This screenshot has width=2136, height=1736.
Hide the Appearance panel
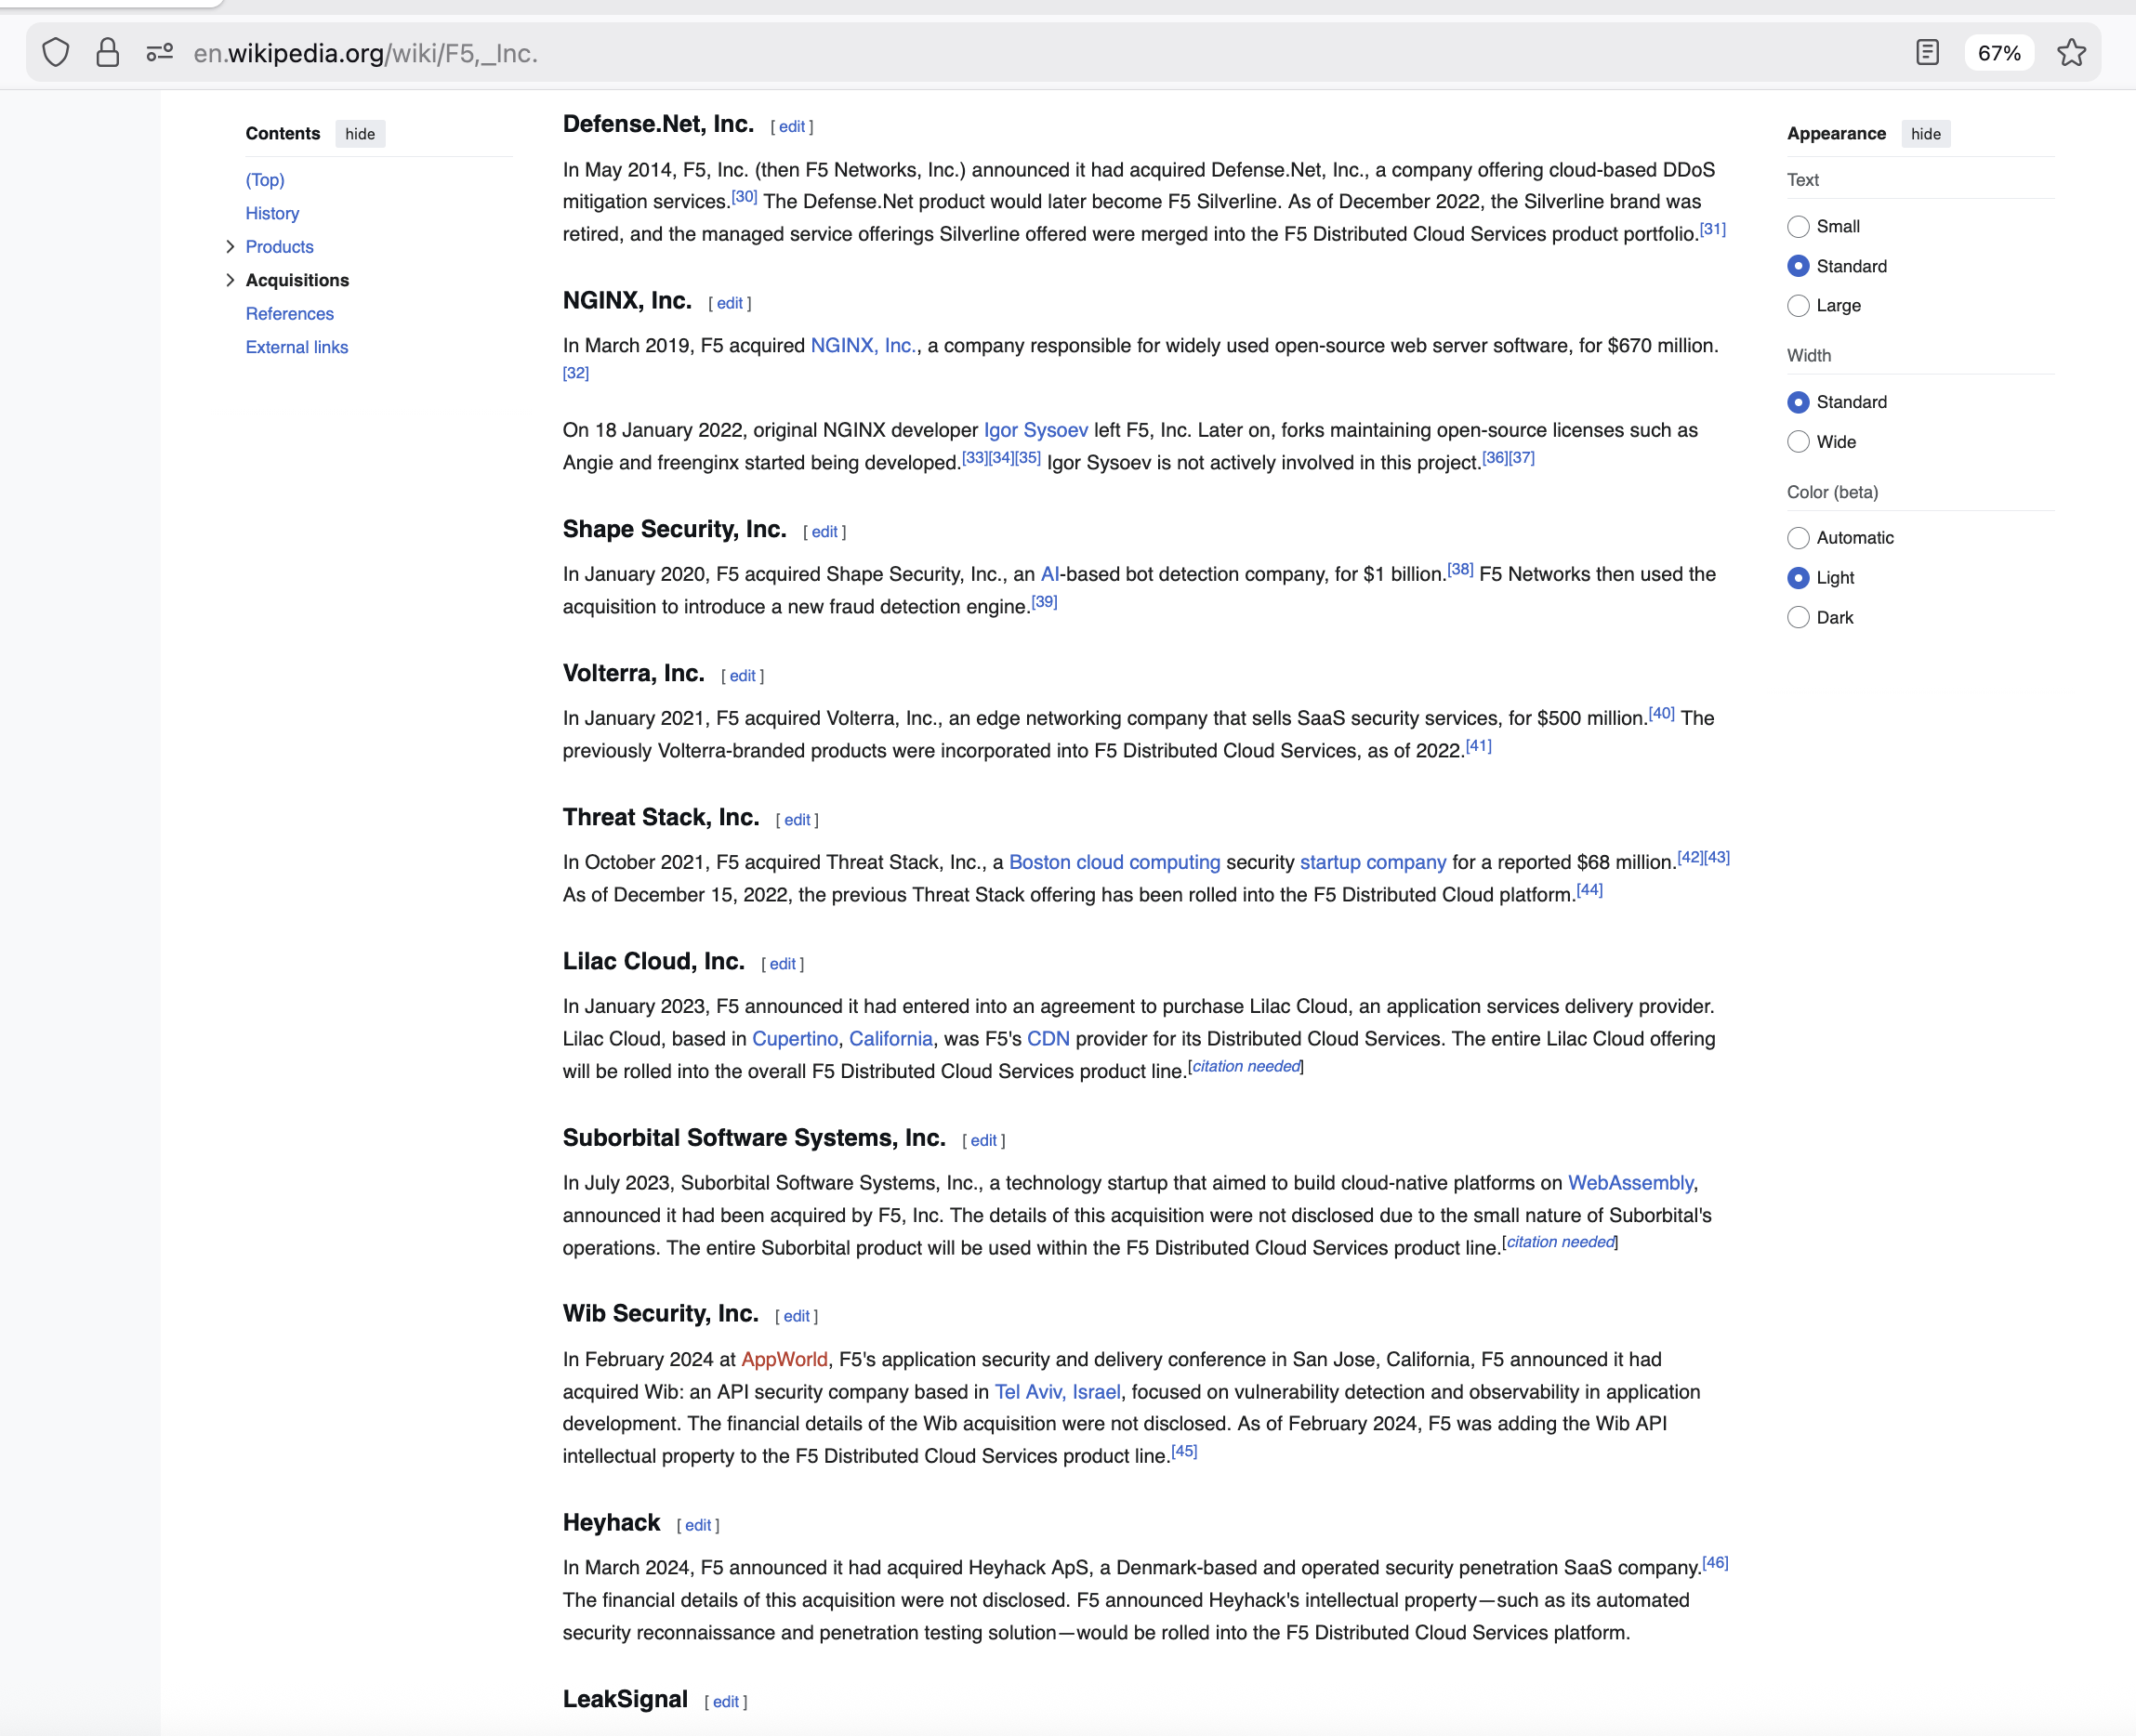pos(1925,134)
